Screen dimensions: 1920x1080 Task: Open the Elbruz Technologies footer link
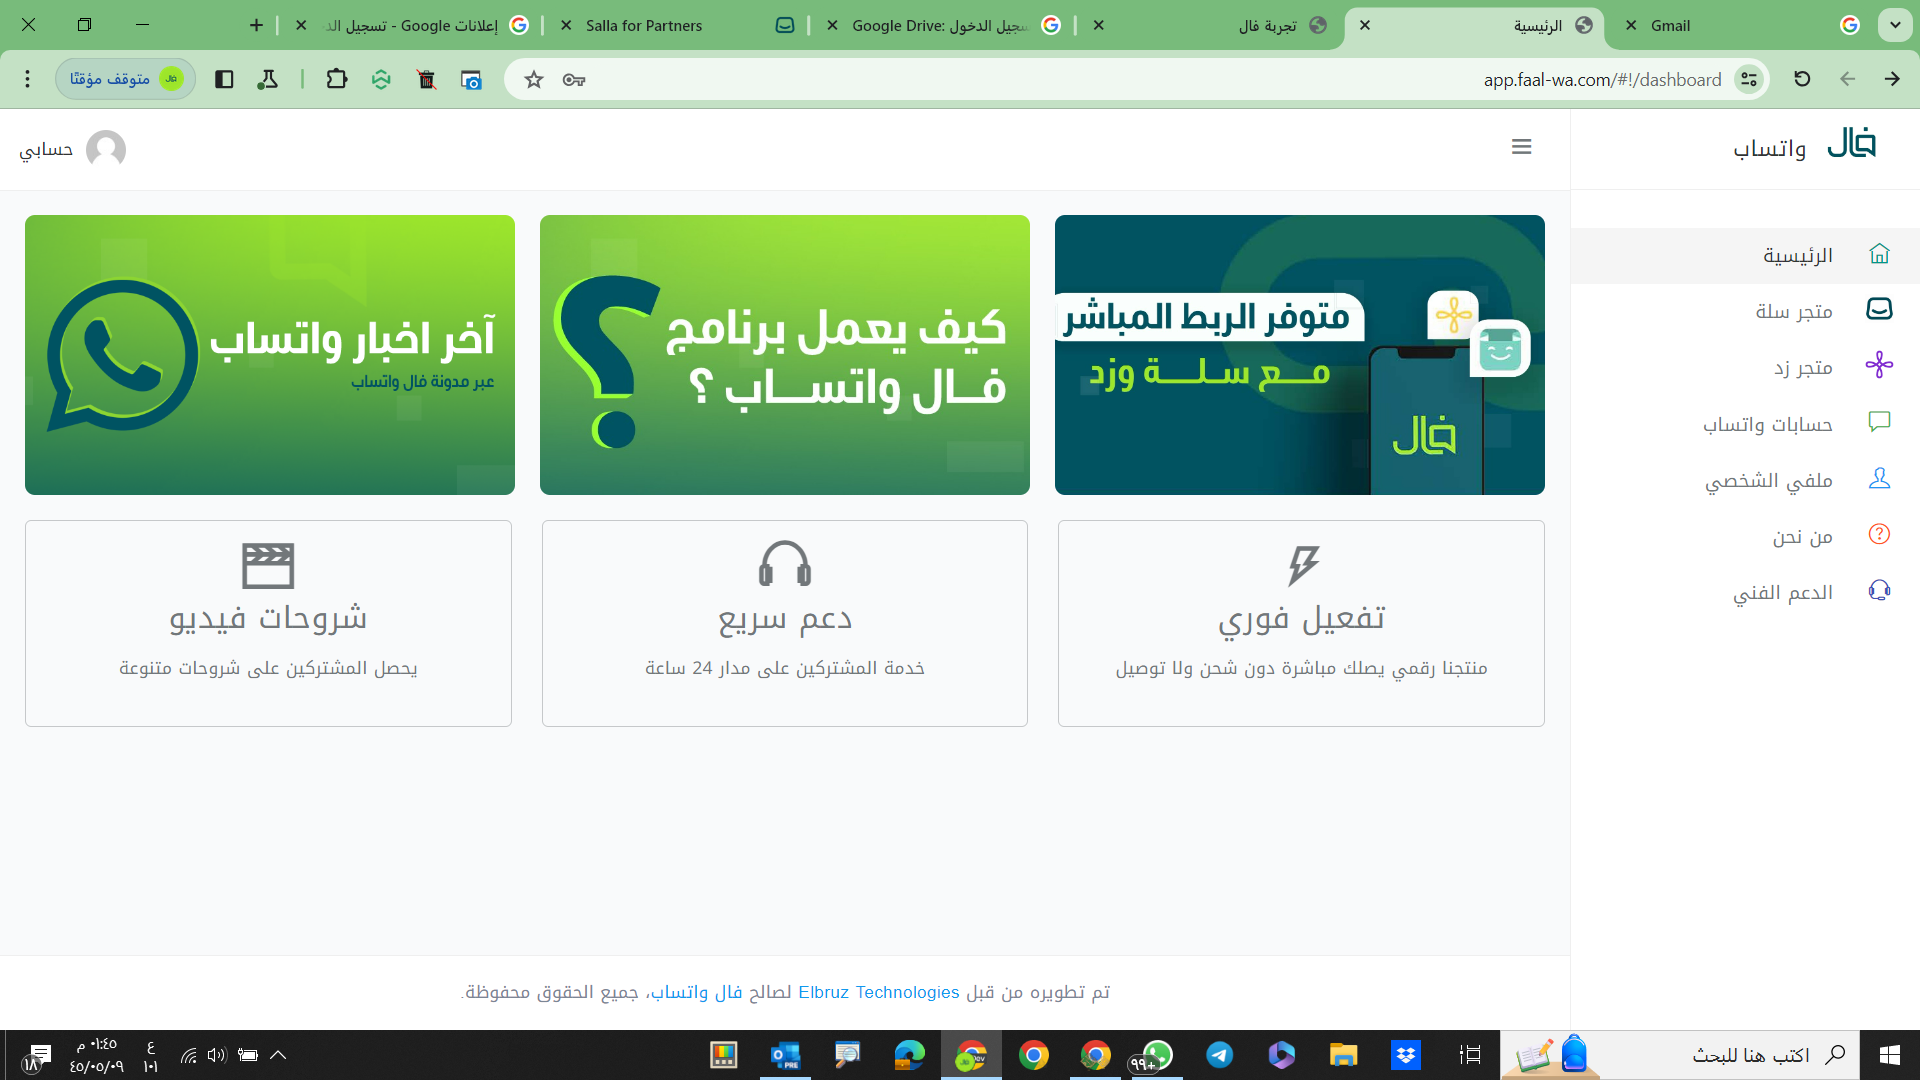point(878,992)
